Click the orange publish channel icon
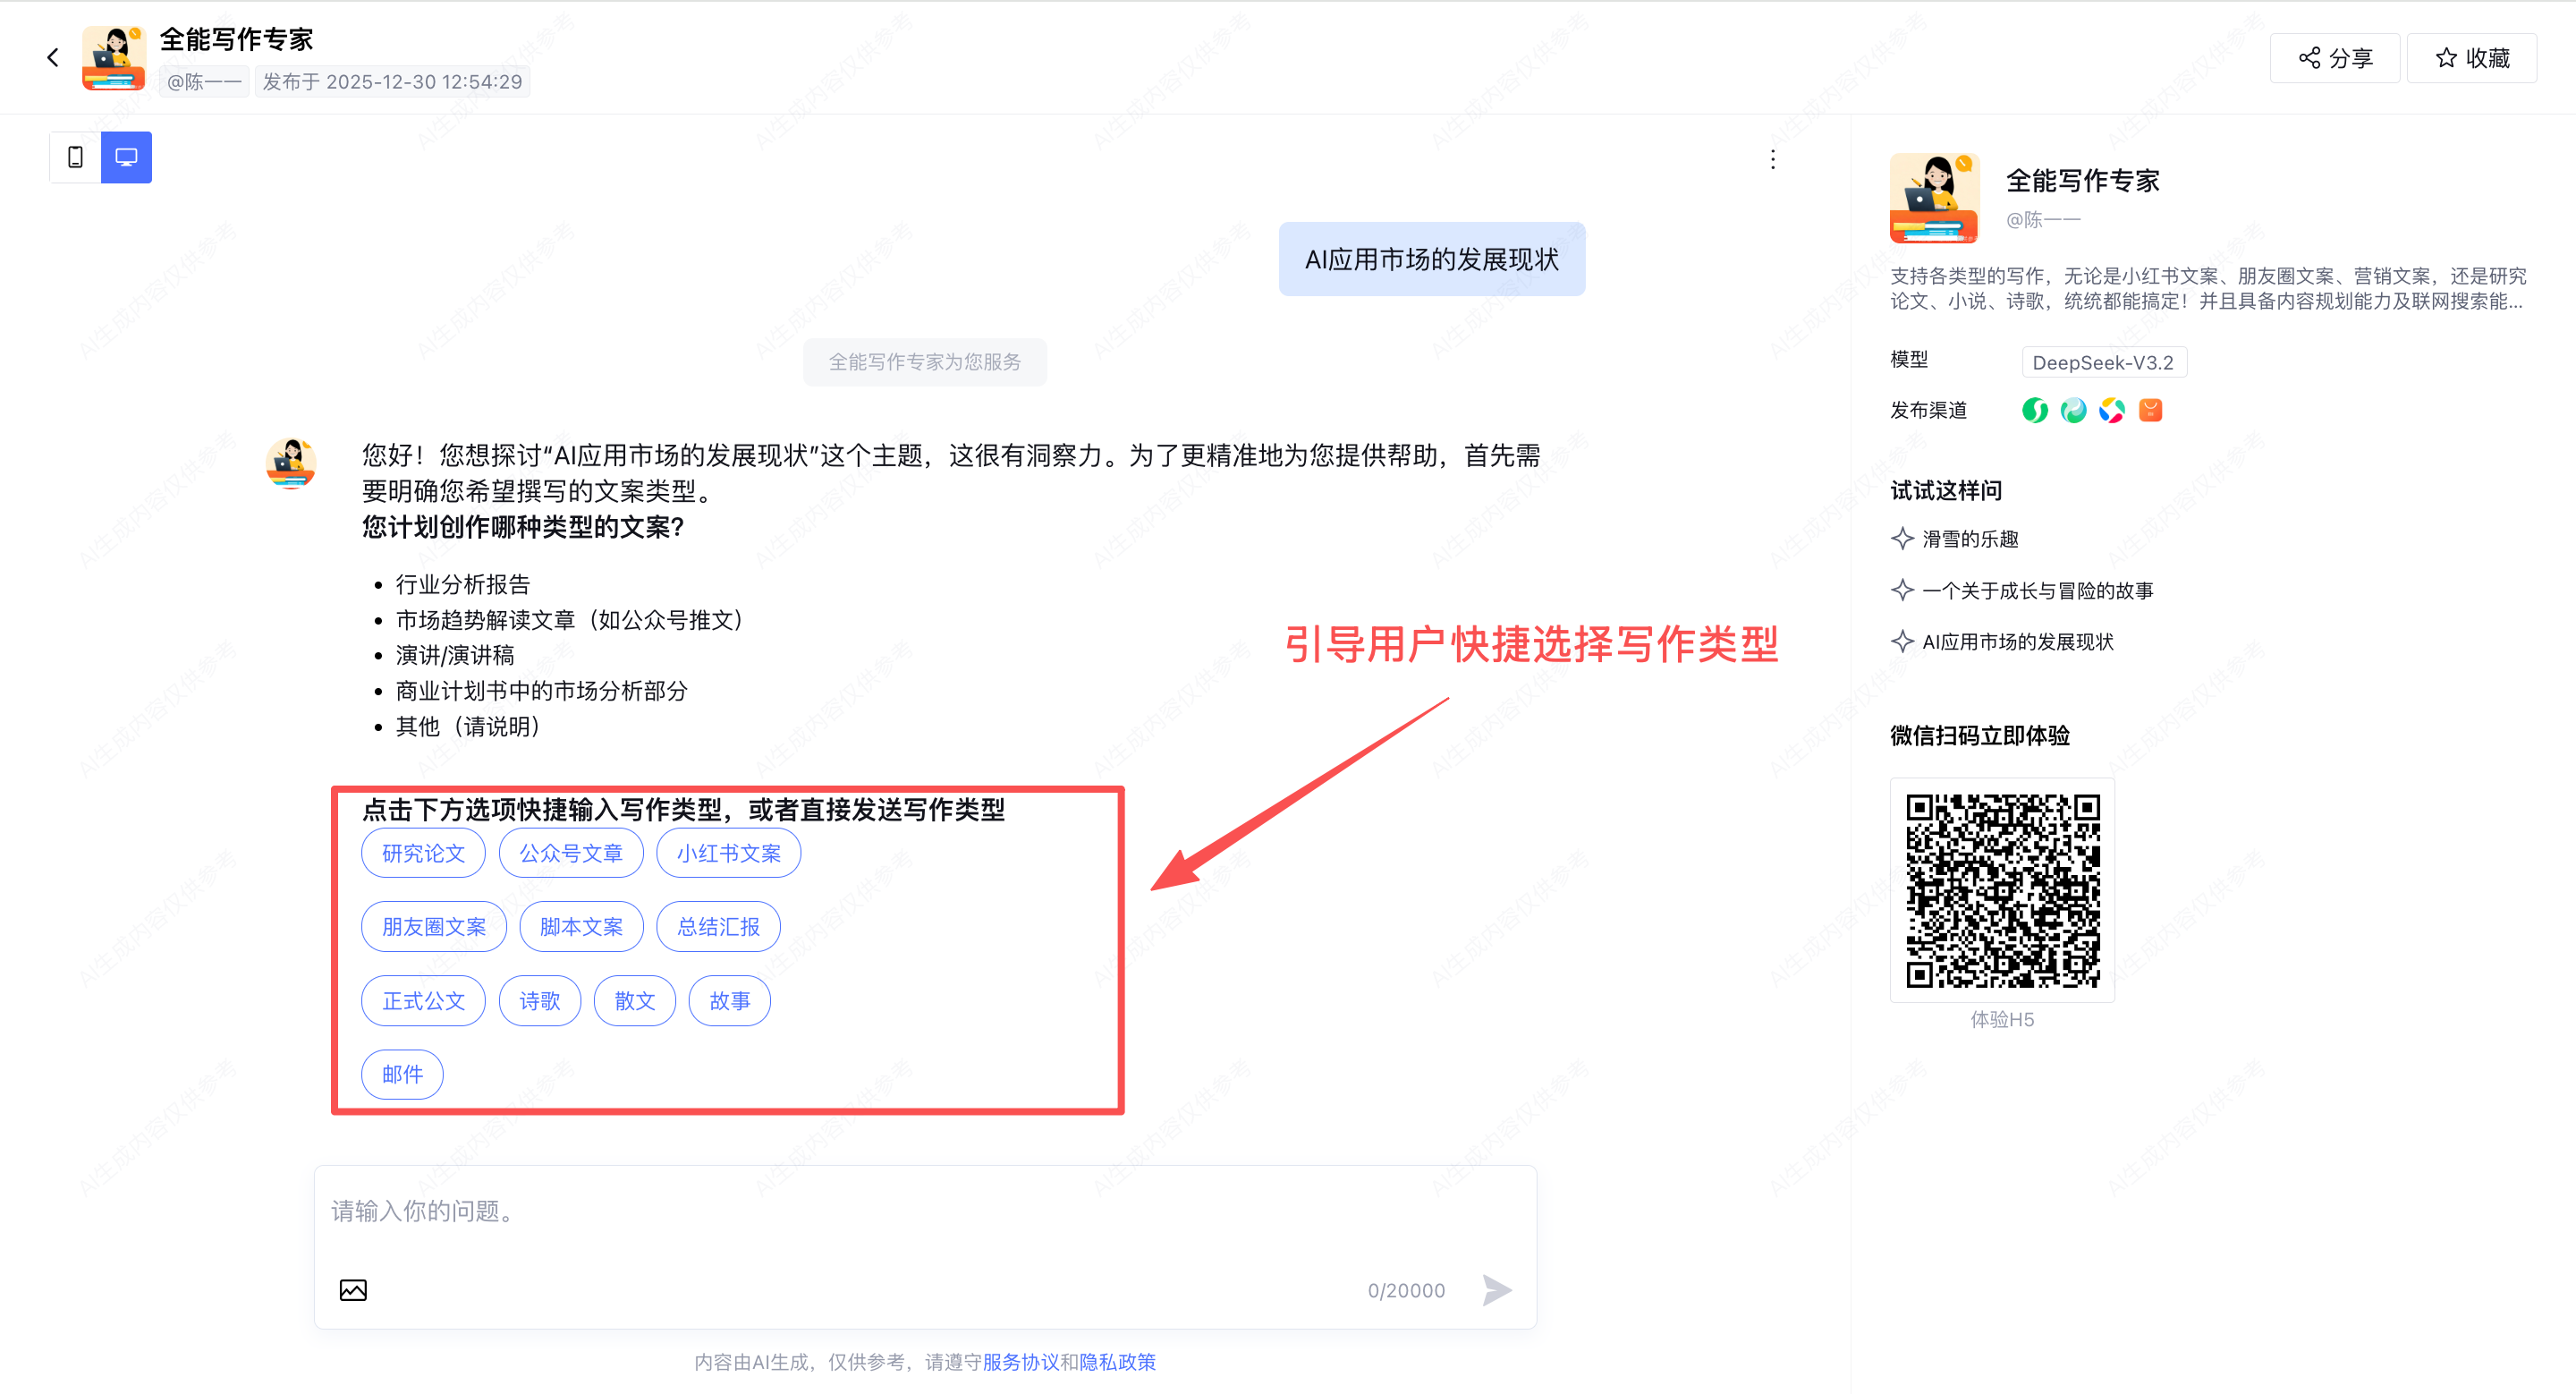This screenshot has width=2576, height=1394. pos(2150,410)
